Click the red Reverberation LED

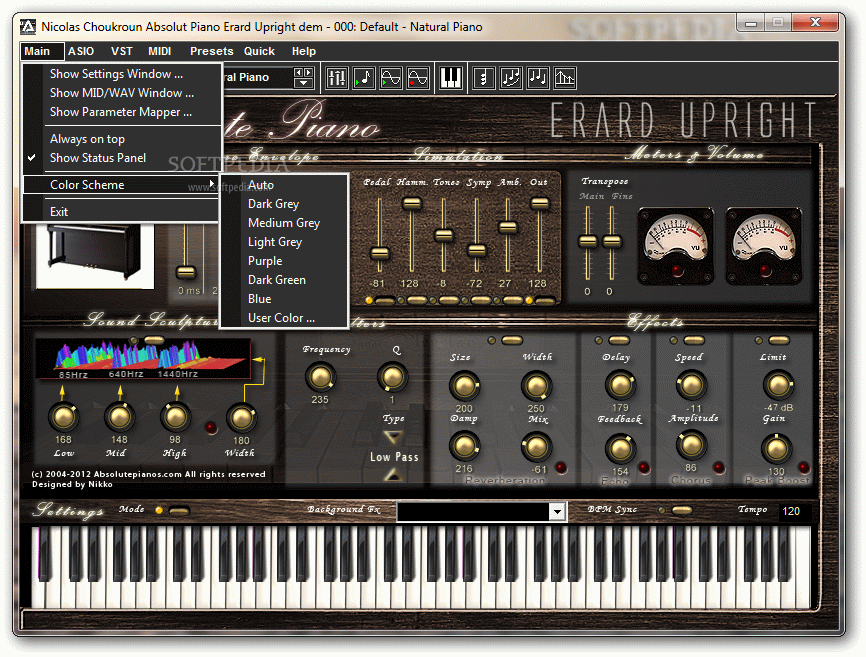point(561,468)
